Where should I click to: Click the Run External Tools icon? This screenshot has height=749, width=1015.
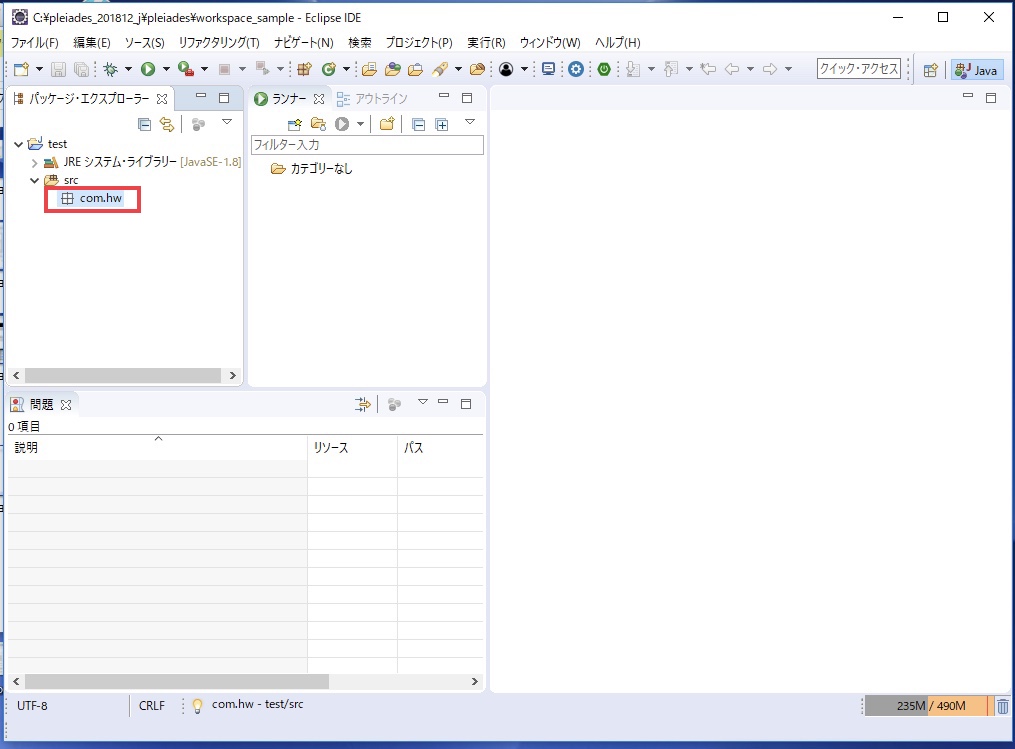(x=186, y=69)
